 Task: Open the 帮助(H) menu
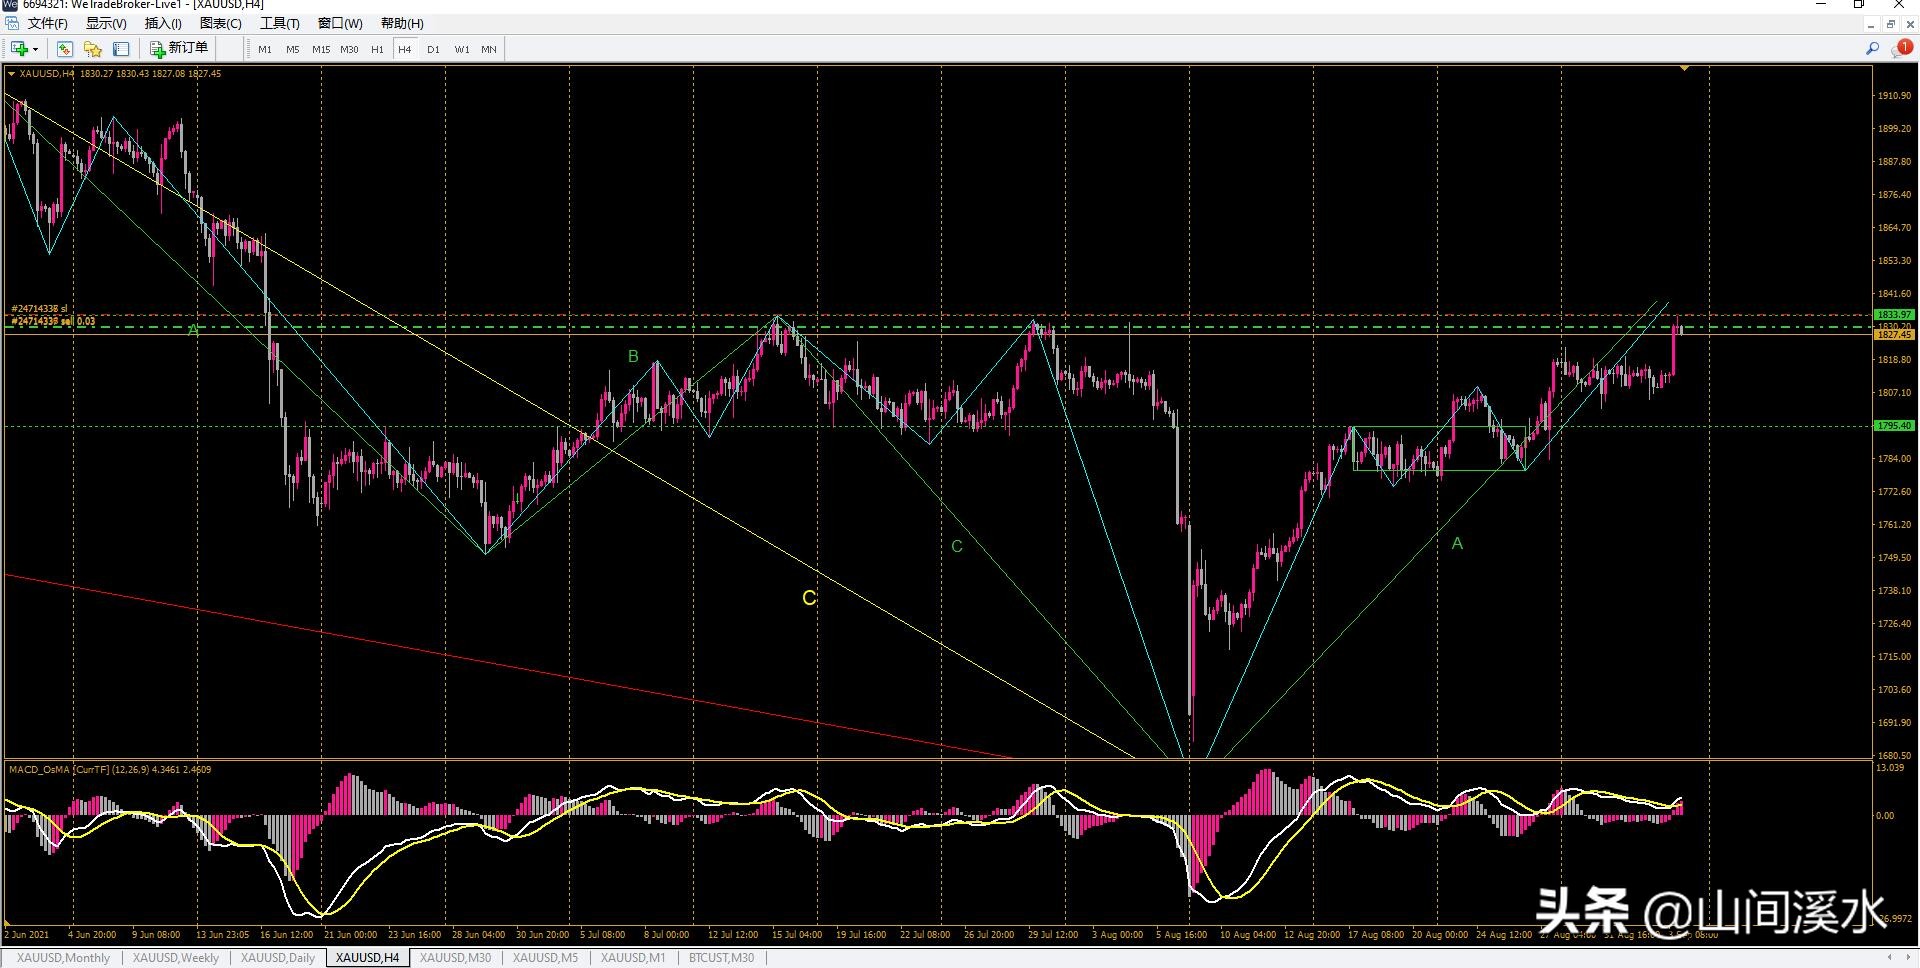pos(402,23)
